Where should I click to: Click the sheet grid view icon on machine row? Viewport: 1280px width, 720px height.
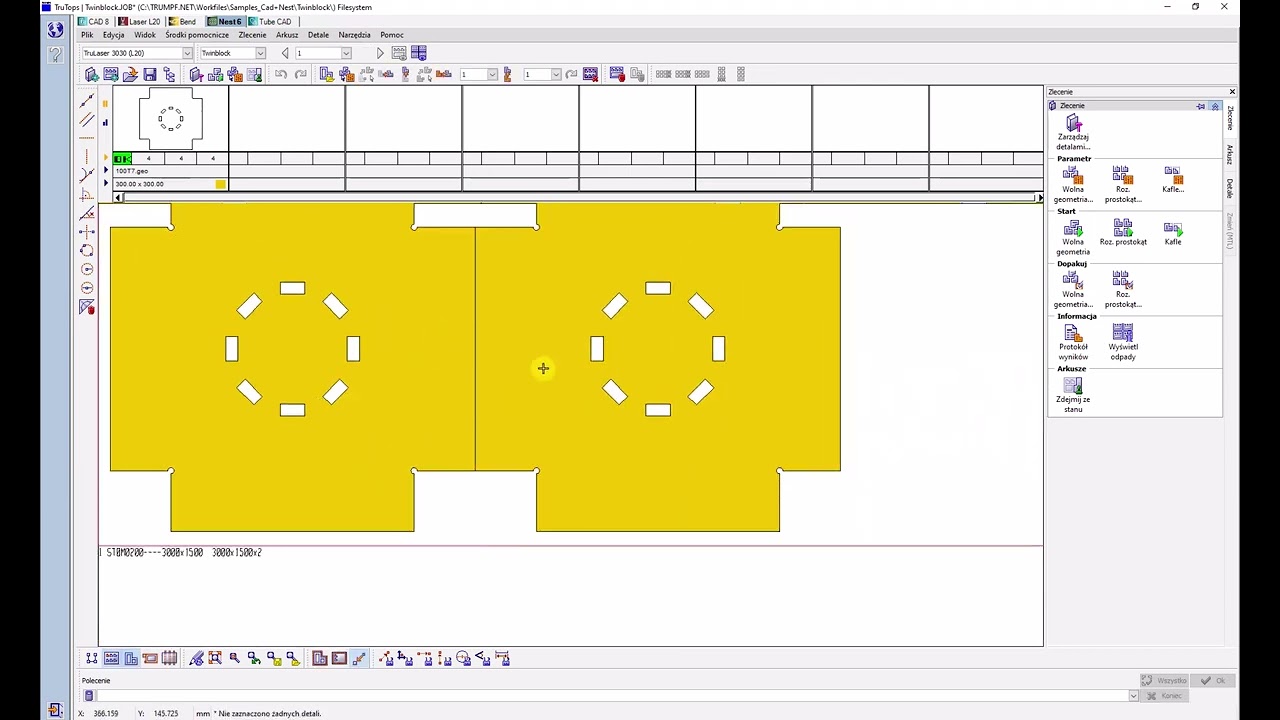click(x=418, y=53)
